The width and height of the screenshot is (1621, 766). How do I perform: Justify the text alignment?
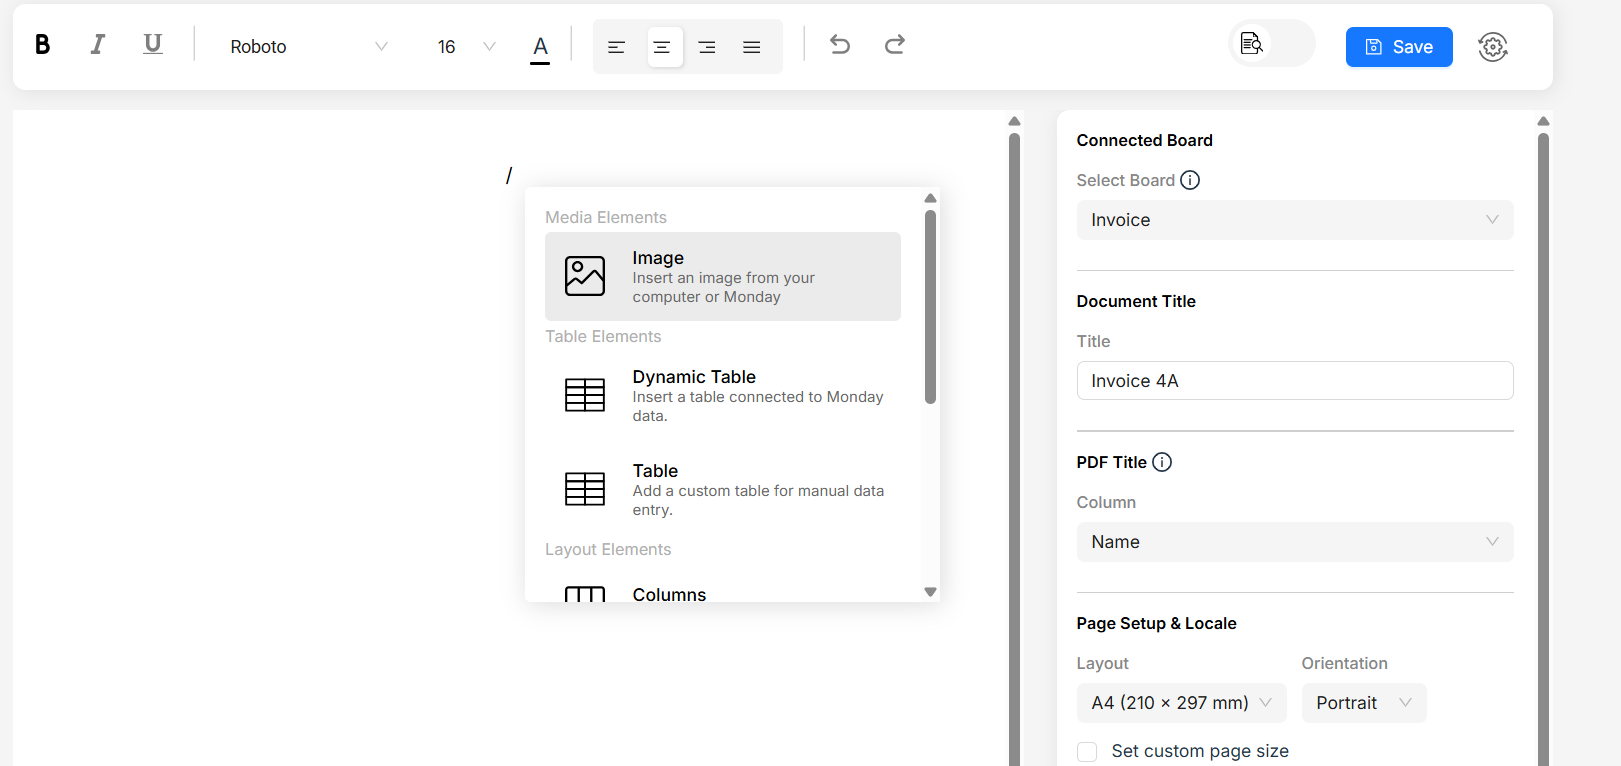tap(752, 47)
